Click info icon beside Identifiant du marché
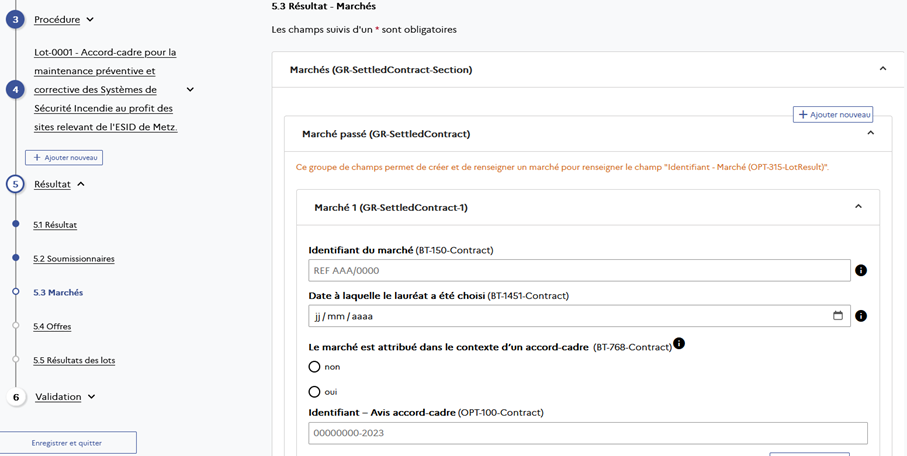This screenshot has width=907, height=456. pyautogui.click(x=861, y=270)
